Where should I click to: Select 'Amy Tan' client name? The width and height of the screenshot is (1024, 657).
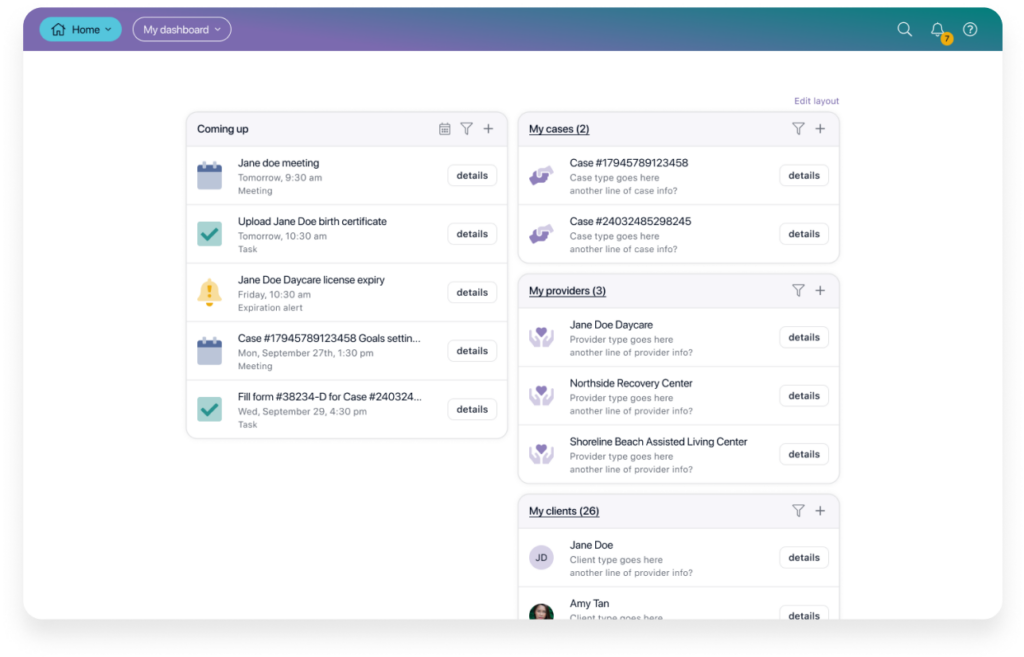(x=589, y=603)
